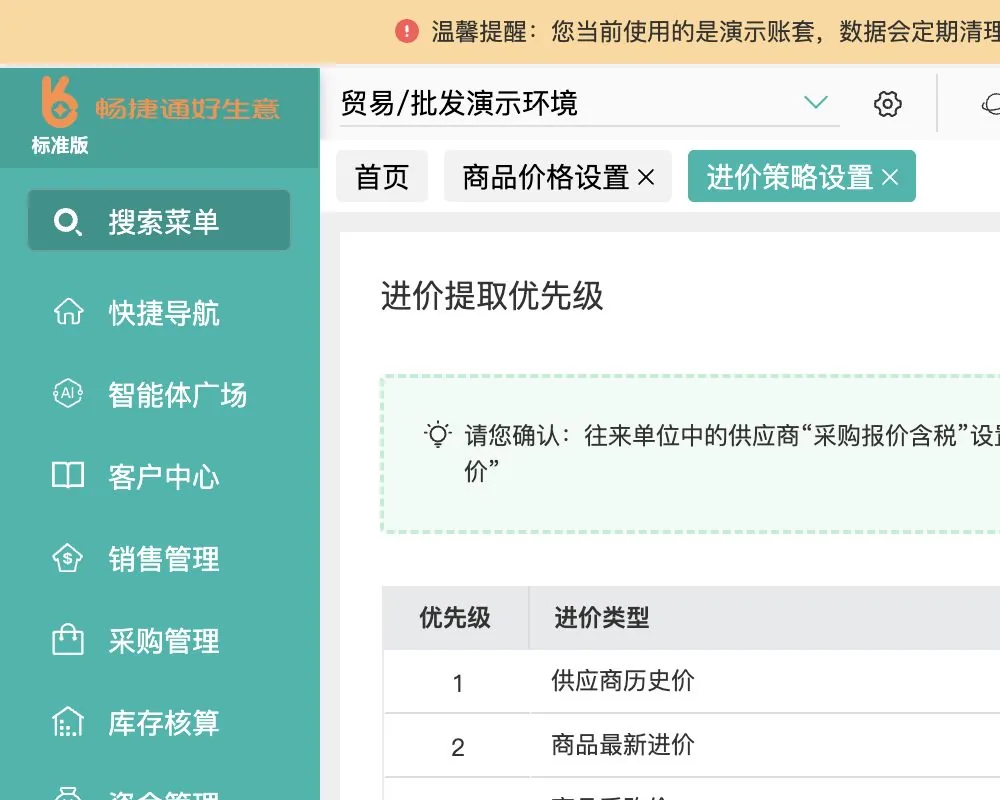The height and width of the screenshot is (800, 1000).
Task: Expand the 贸易/批发演示环境 dropdown
Action: pos(589,103)
